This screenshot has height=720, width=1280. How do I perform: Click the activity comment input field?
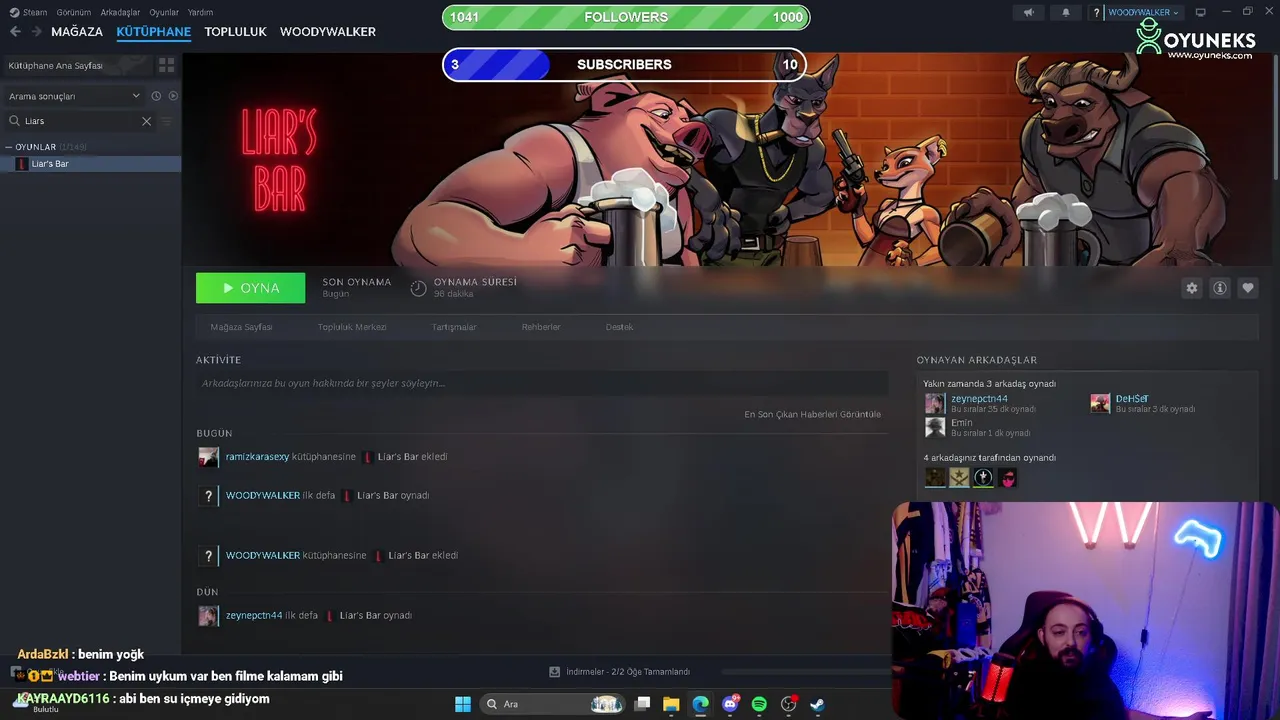pos(542,383)
